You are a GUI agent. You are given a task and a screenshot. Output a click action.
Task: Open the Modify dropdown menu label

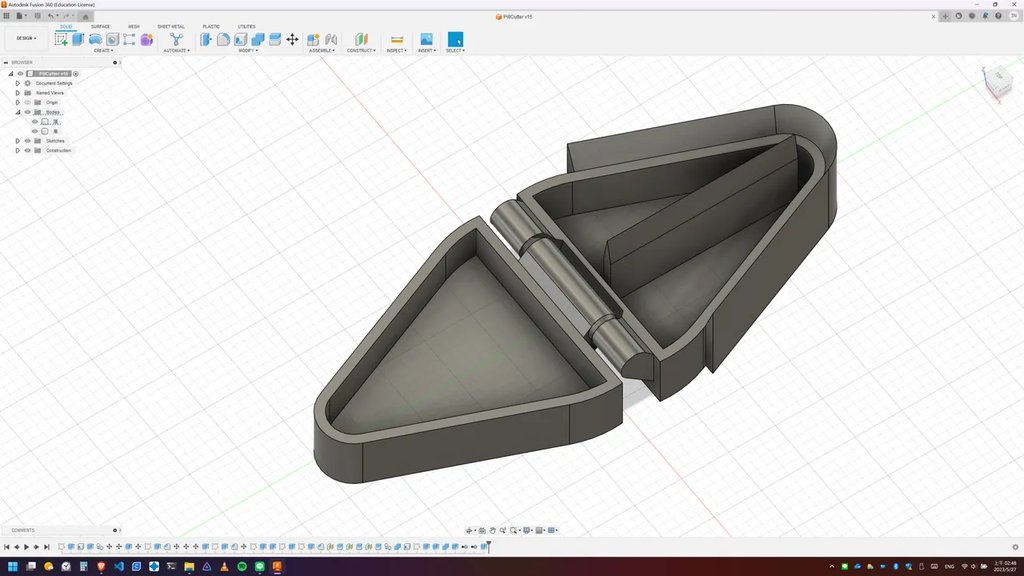[247, 50]
